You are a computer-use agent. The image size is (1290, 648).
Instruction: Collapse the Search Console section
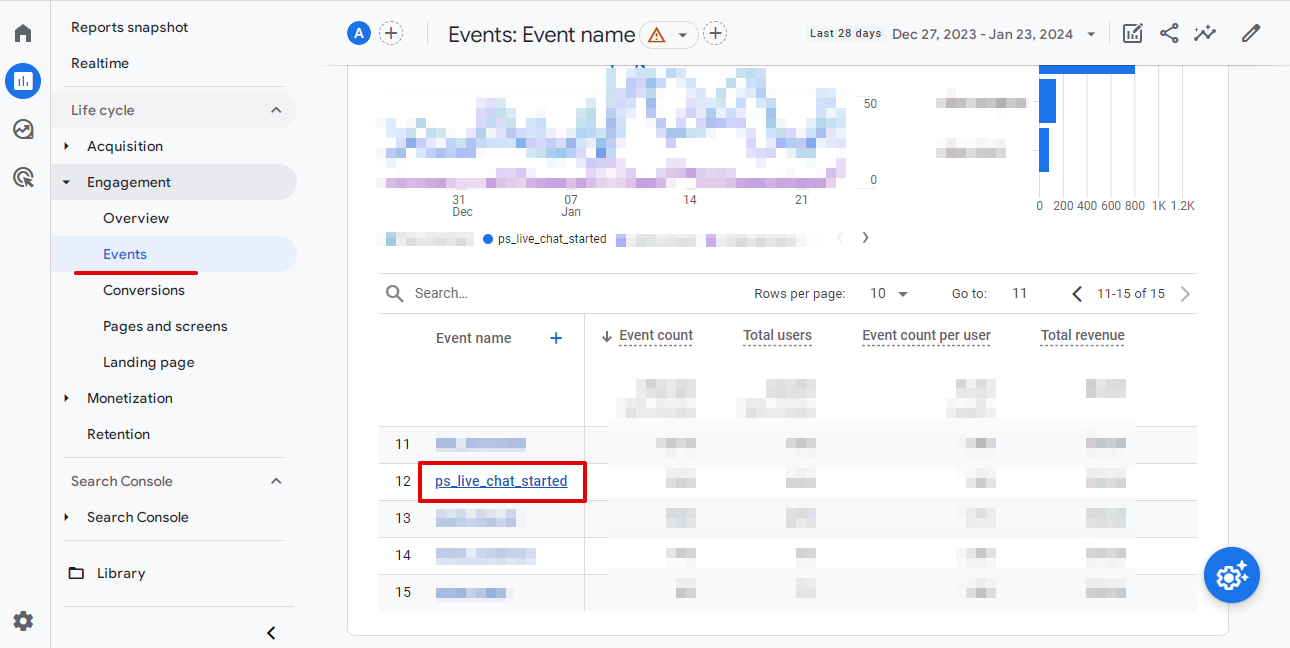pyautogui.click(x=276, y=481)
